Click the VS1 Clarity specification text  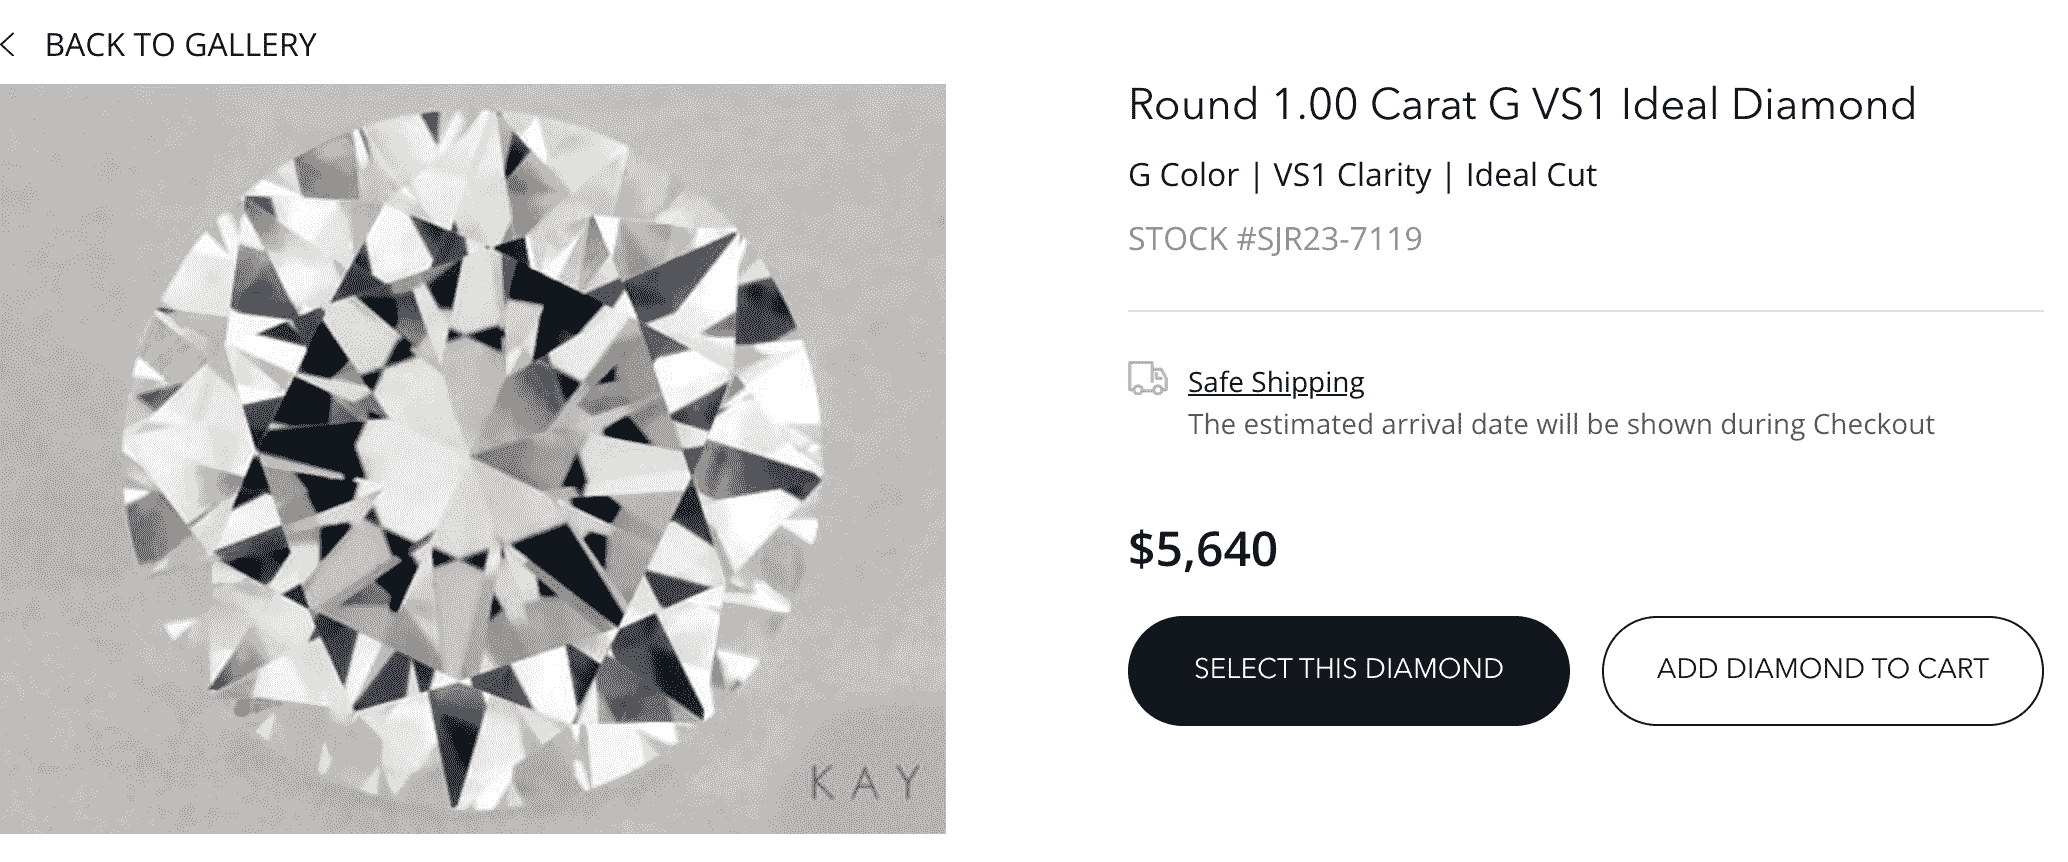point(1352,175)
